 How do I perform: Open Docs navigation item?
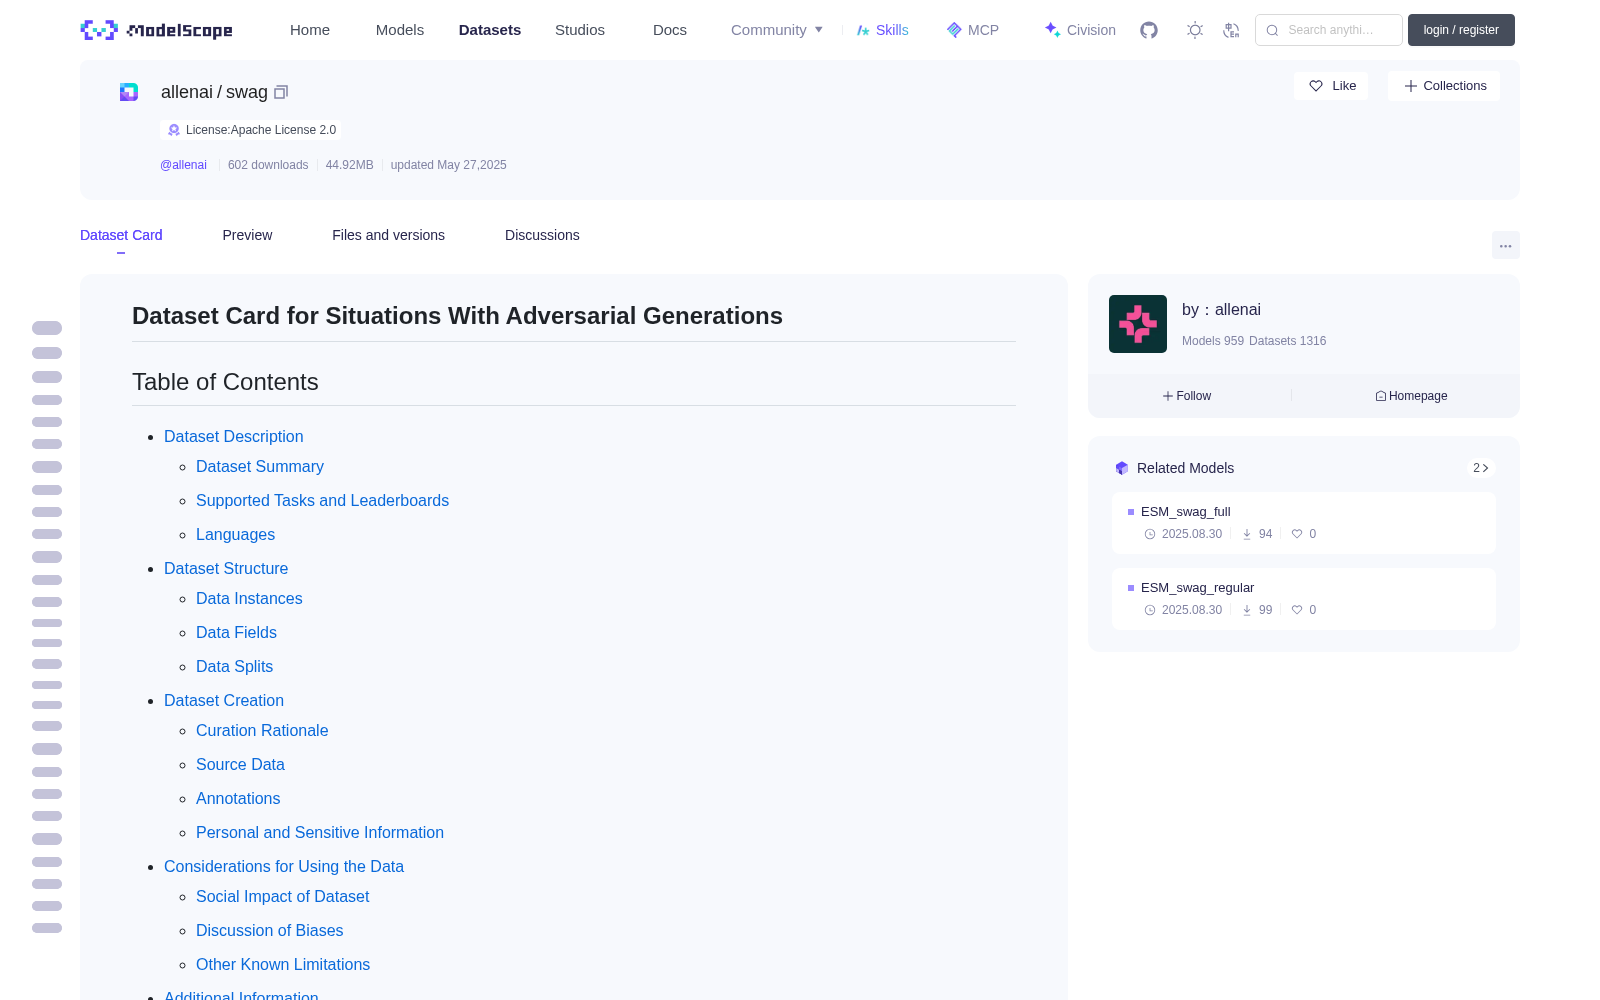pos(670,30)
